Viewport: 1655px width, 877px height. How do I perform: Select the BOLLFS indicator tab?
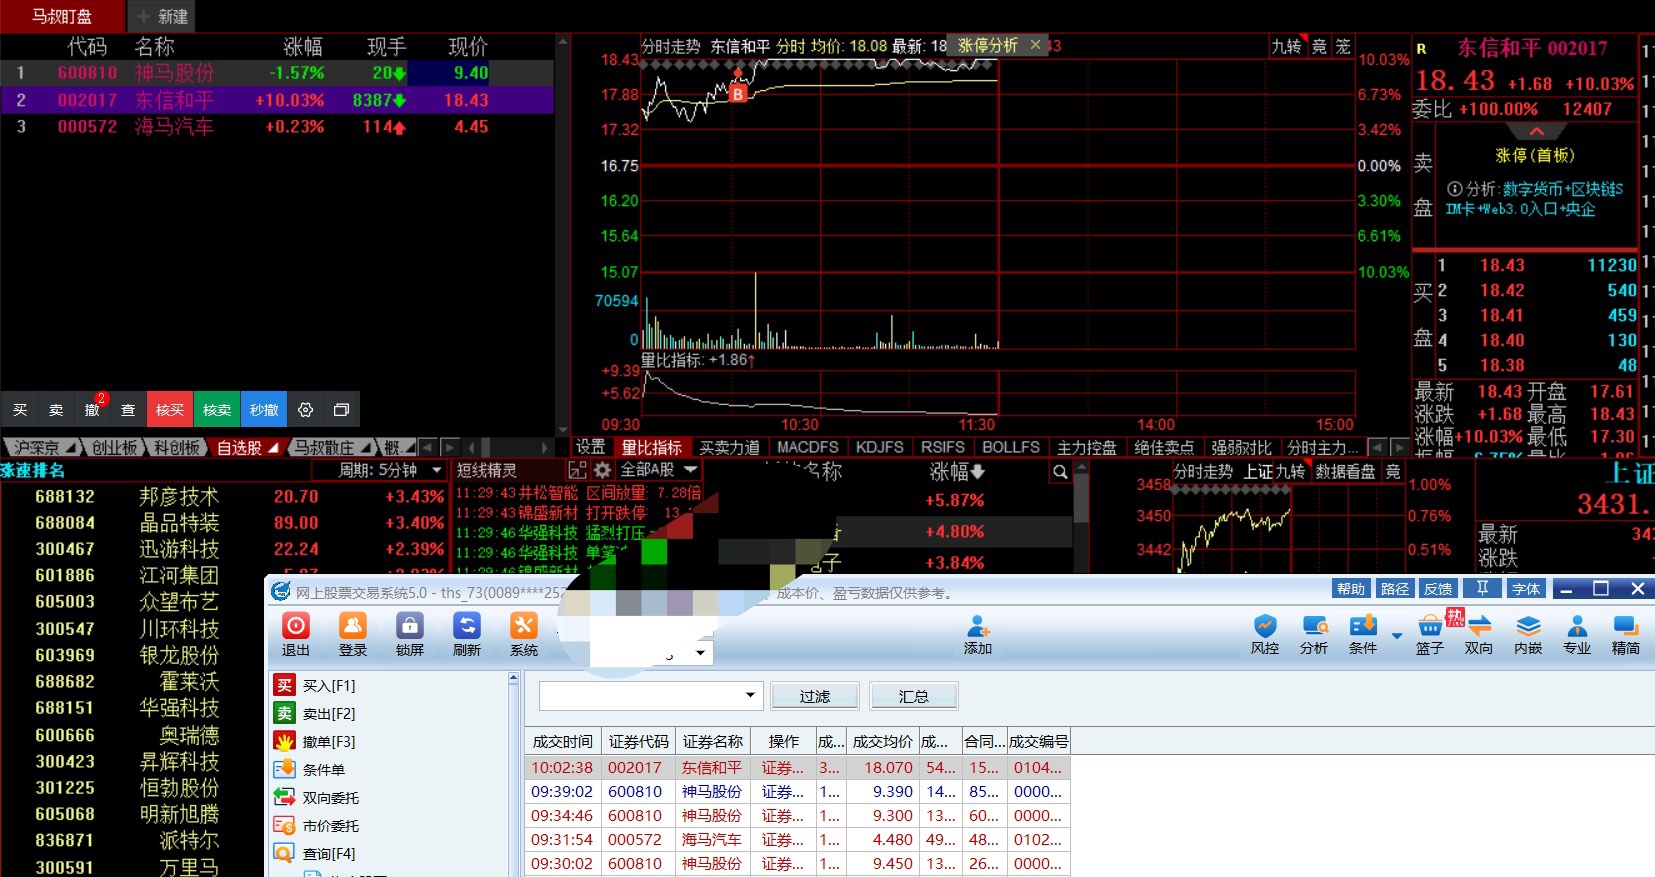(1011, 447)
